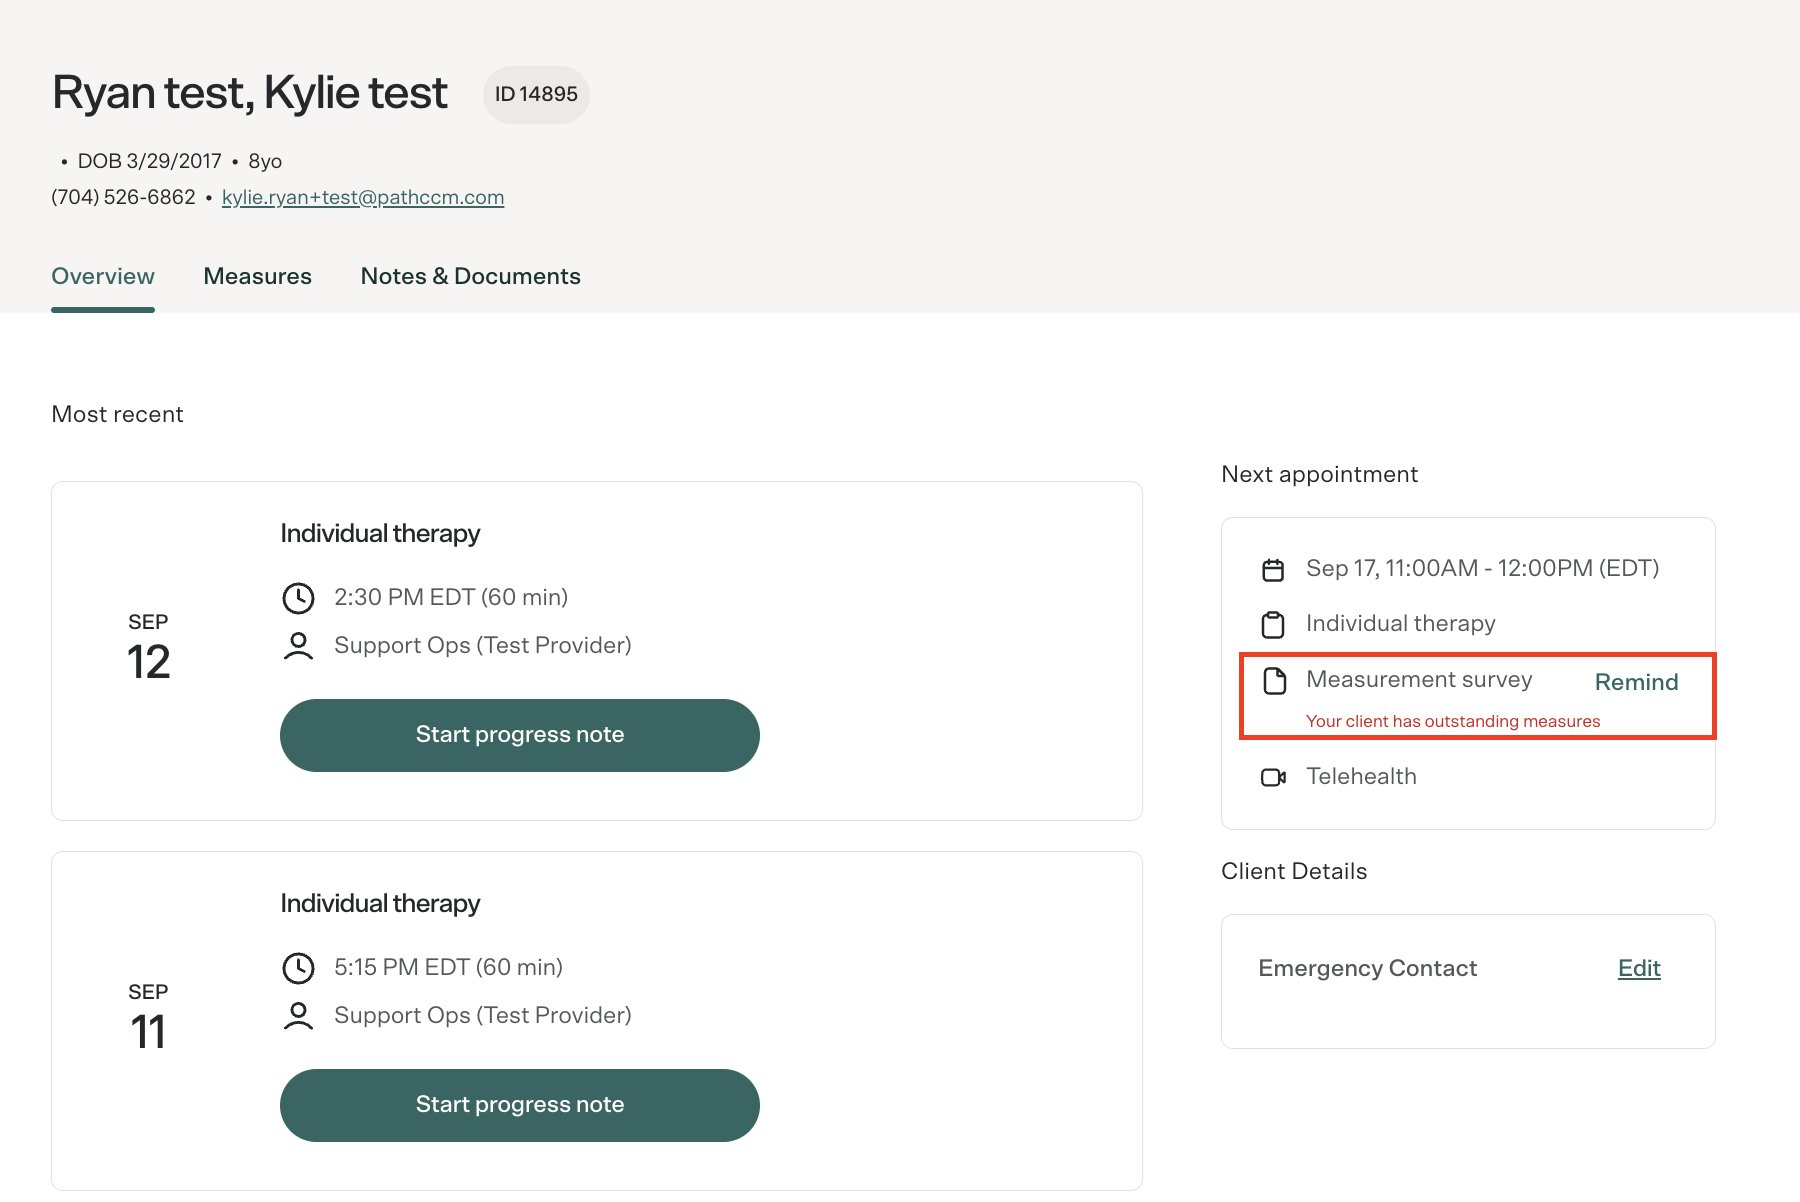The image size is (1800, 1202).
Task: Start progress note for Sep 11 session
Action: pyautogui.click(x=520, y=1105)
